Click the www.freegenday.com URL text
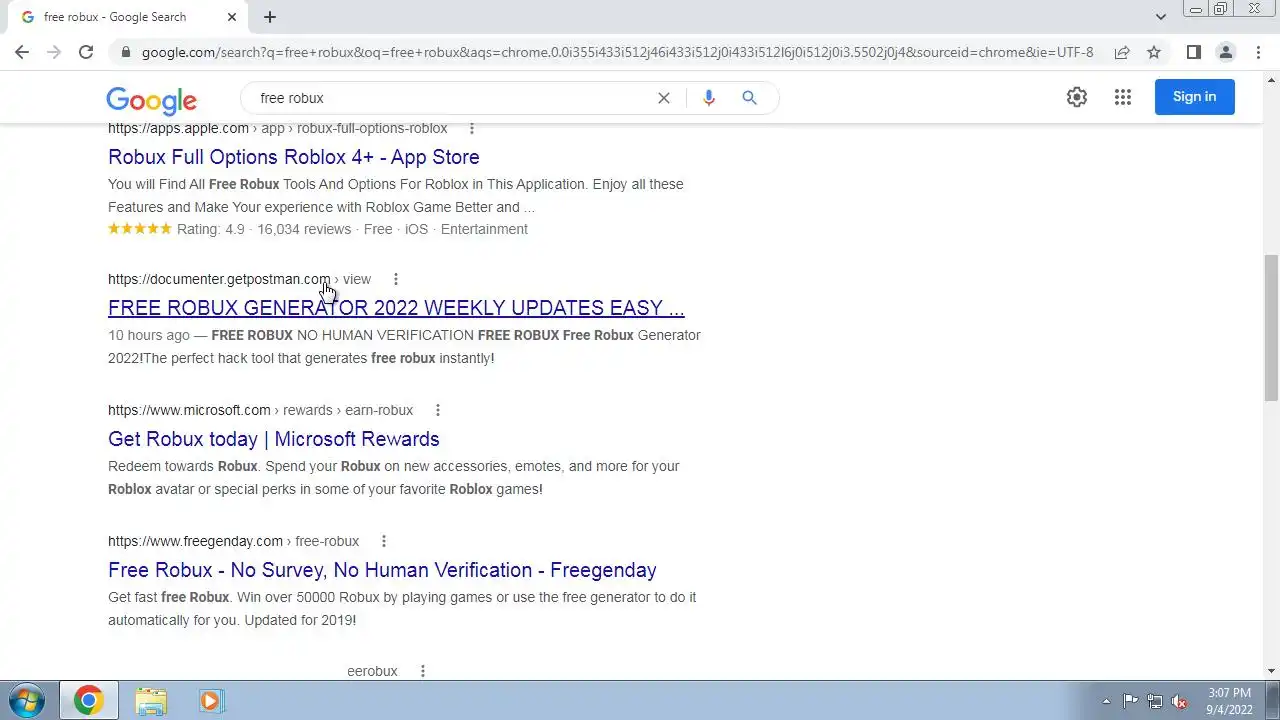This screenshot has width=1280, height=720. click(x=233, y=541)
